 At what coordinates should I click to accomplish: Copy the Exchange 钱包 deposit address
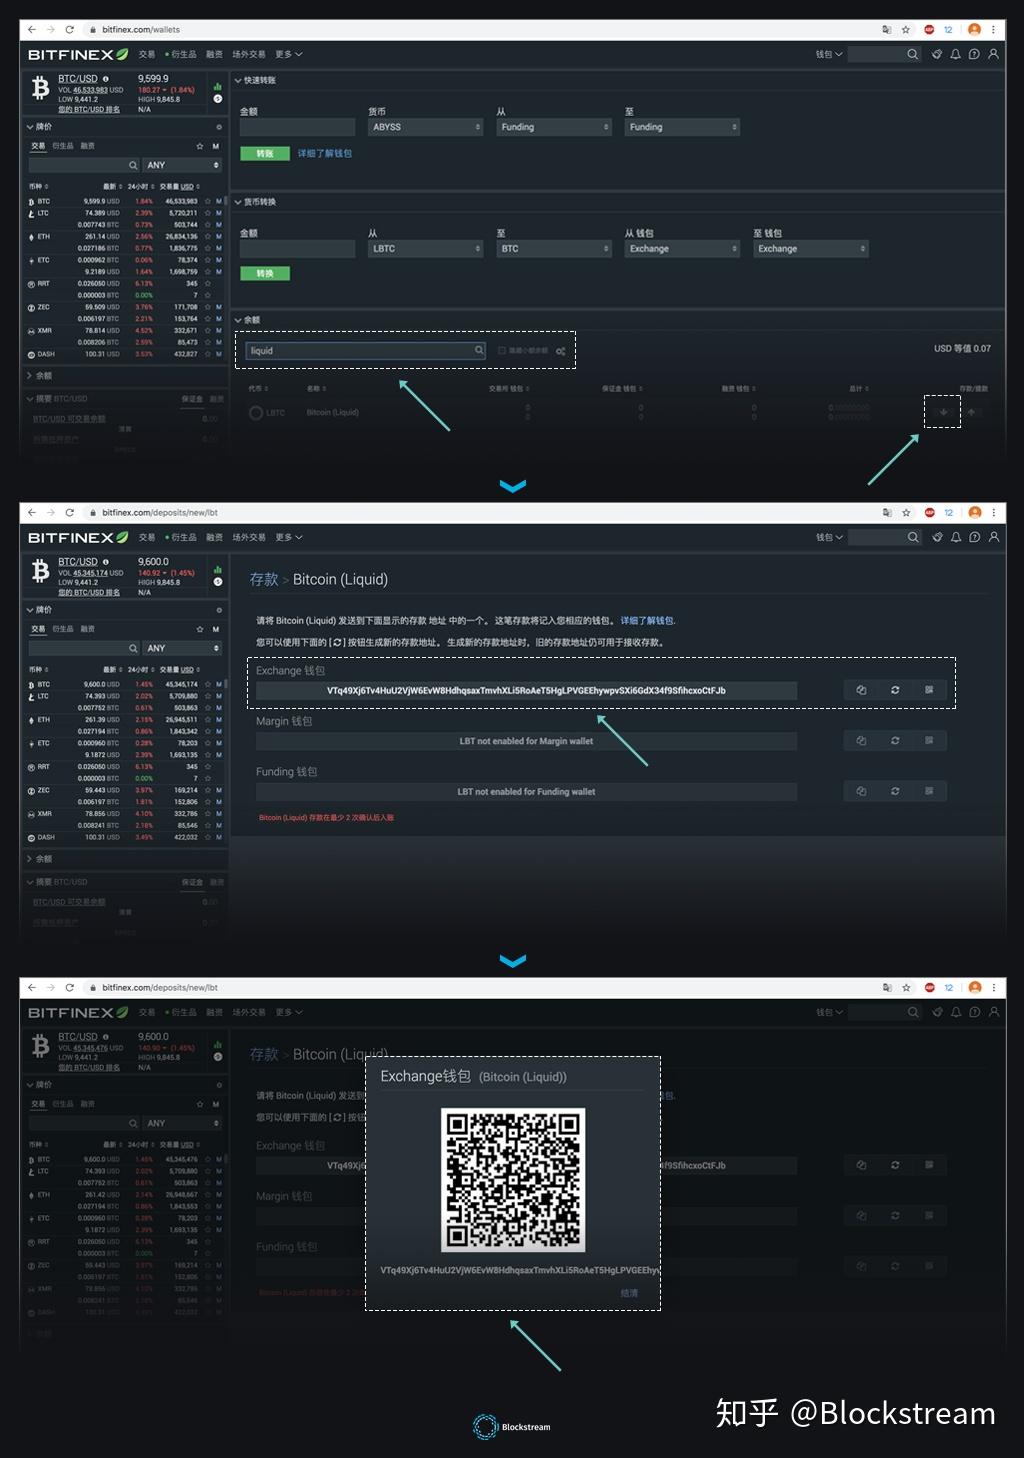(861, 690)
